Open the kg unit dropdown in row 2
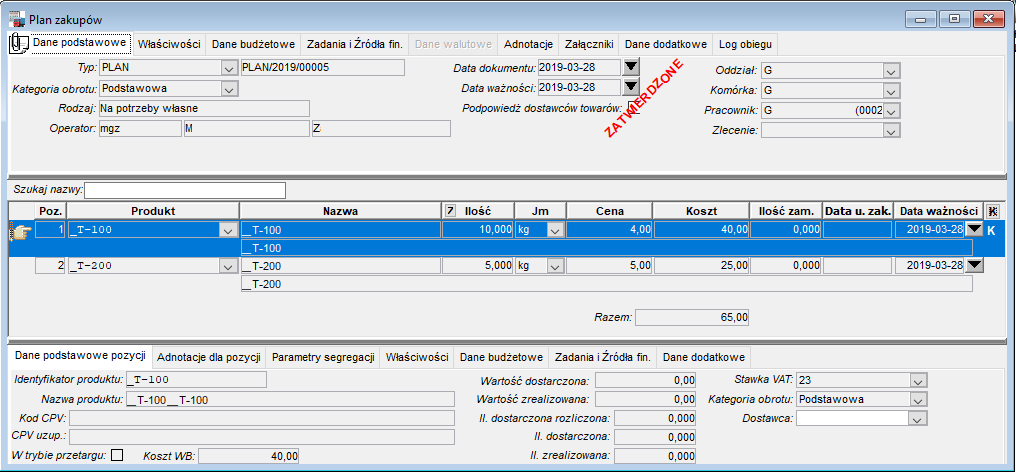This screenshot has height=472, width=1016. (555, 265)
